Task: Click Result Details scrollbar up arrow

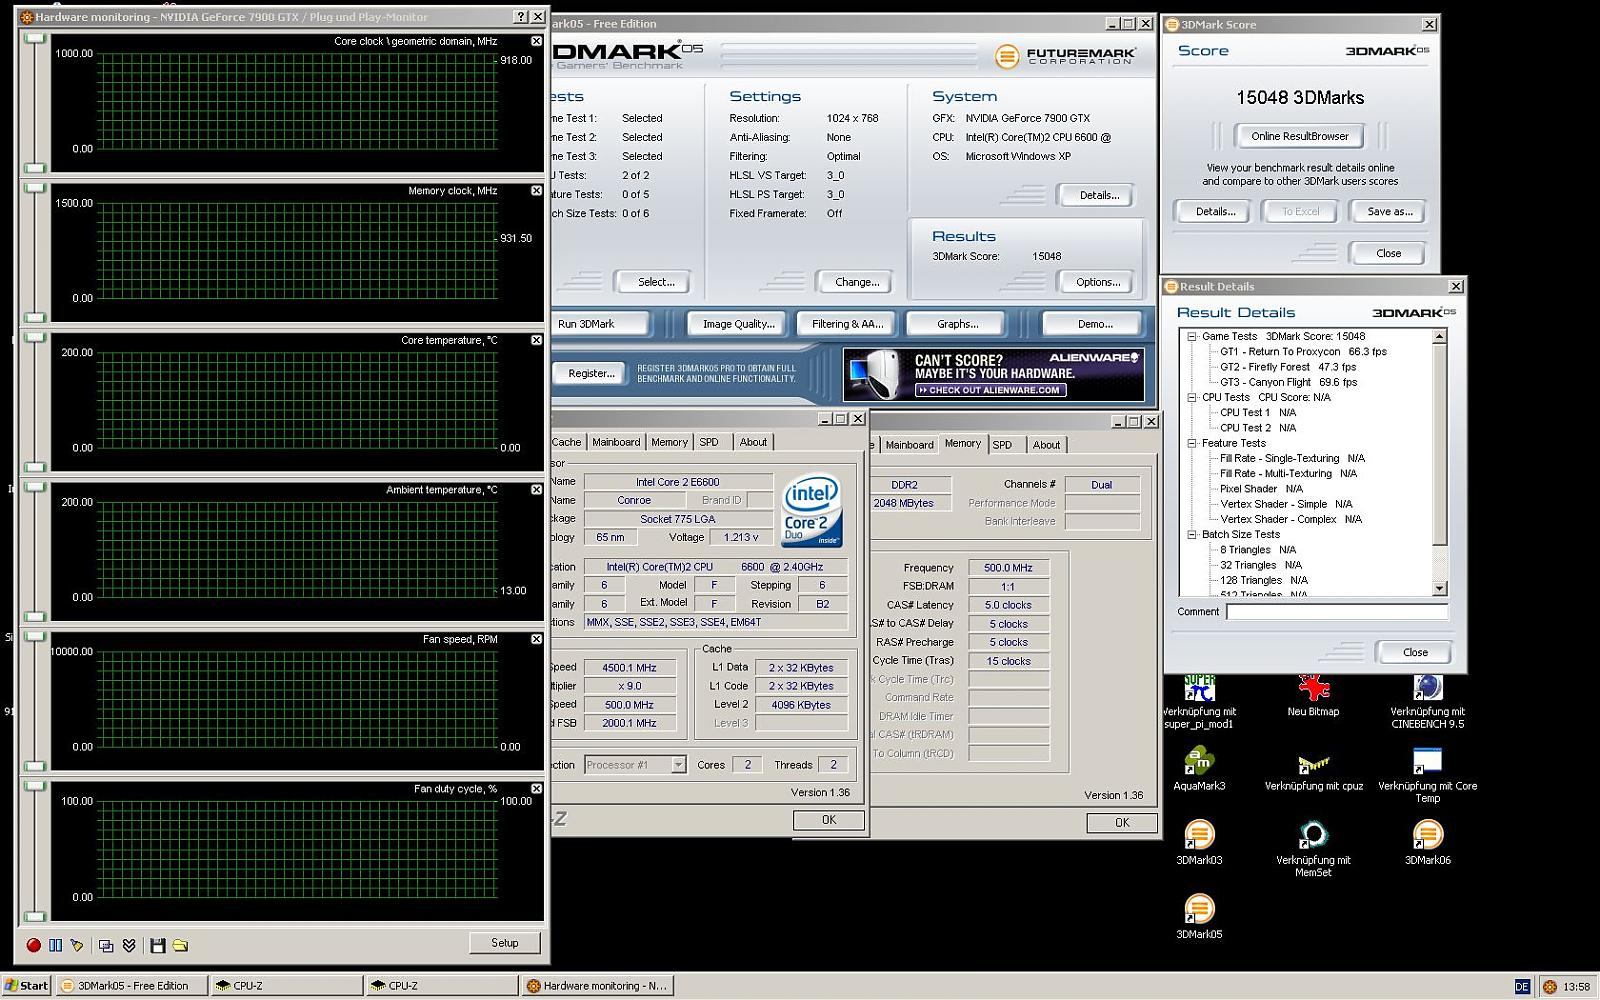Action: [x=1440, y=337]
